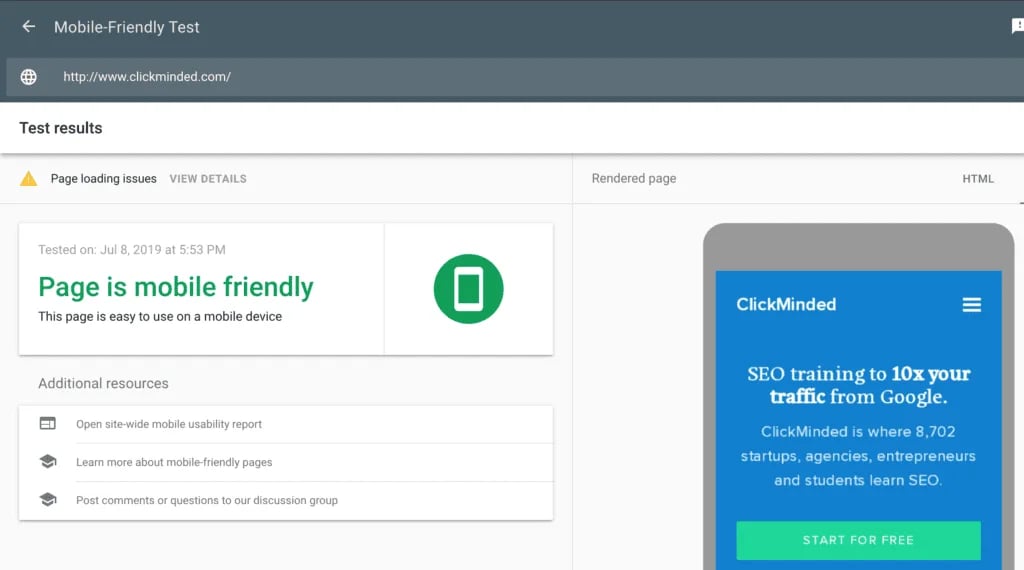This screenshot has height=570, width=1024.
Task: Click the site-wide usability report icon
Action: click(48, 424)
